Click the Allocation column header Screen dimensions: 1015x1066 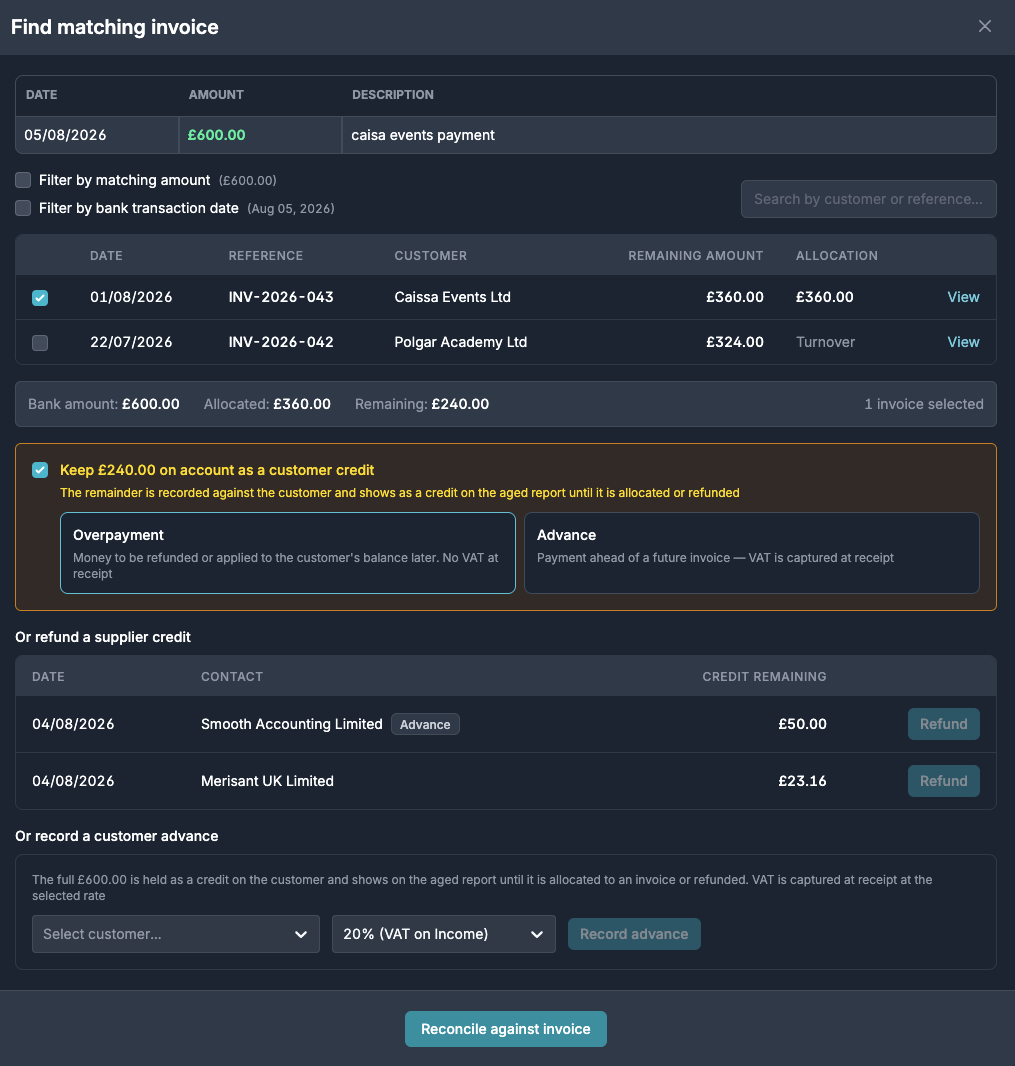click(836, 256)
